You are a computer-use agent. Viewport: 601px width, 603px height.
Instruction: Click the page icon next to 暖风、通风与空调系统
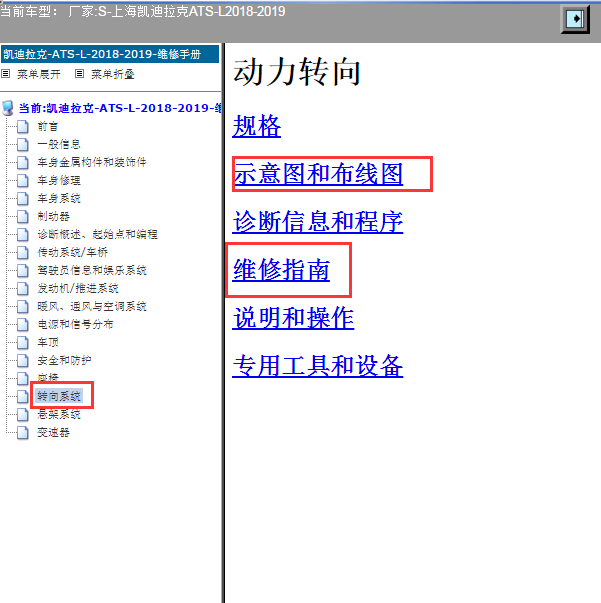[x=23, y=306]
